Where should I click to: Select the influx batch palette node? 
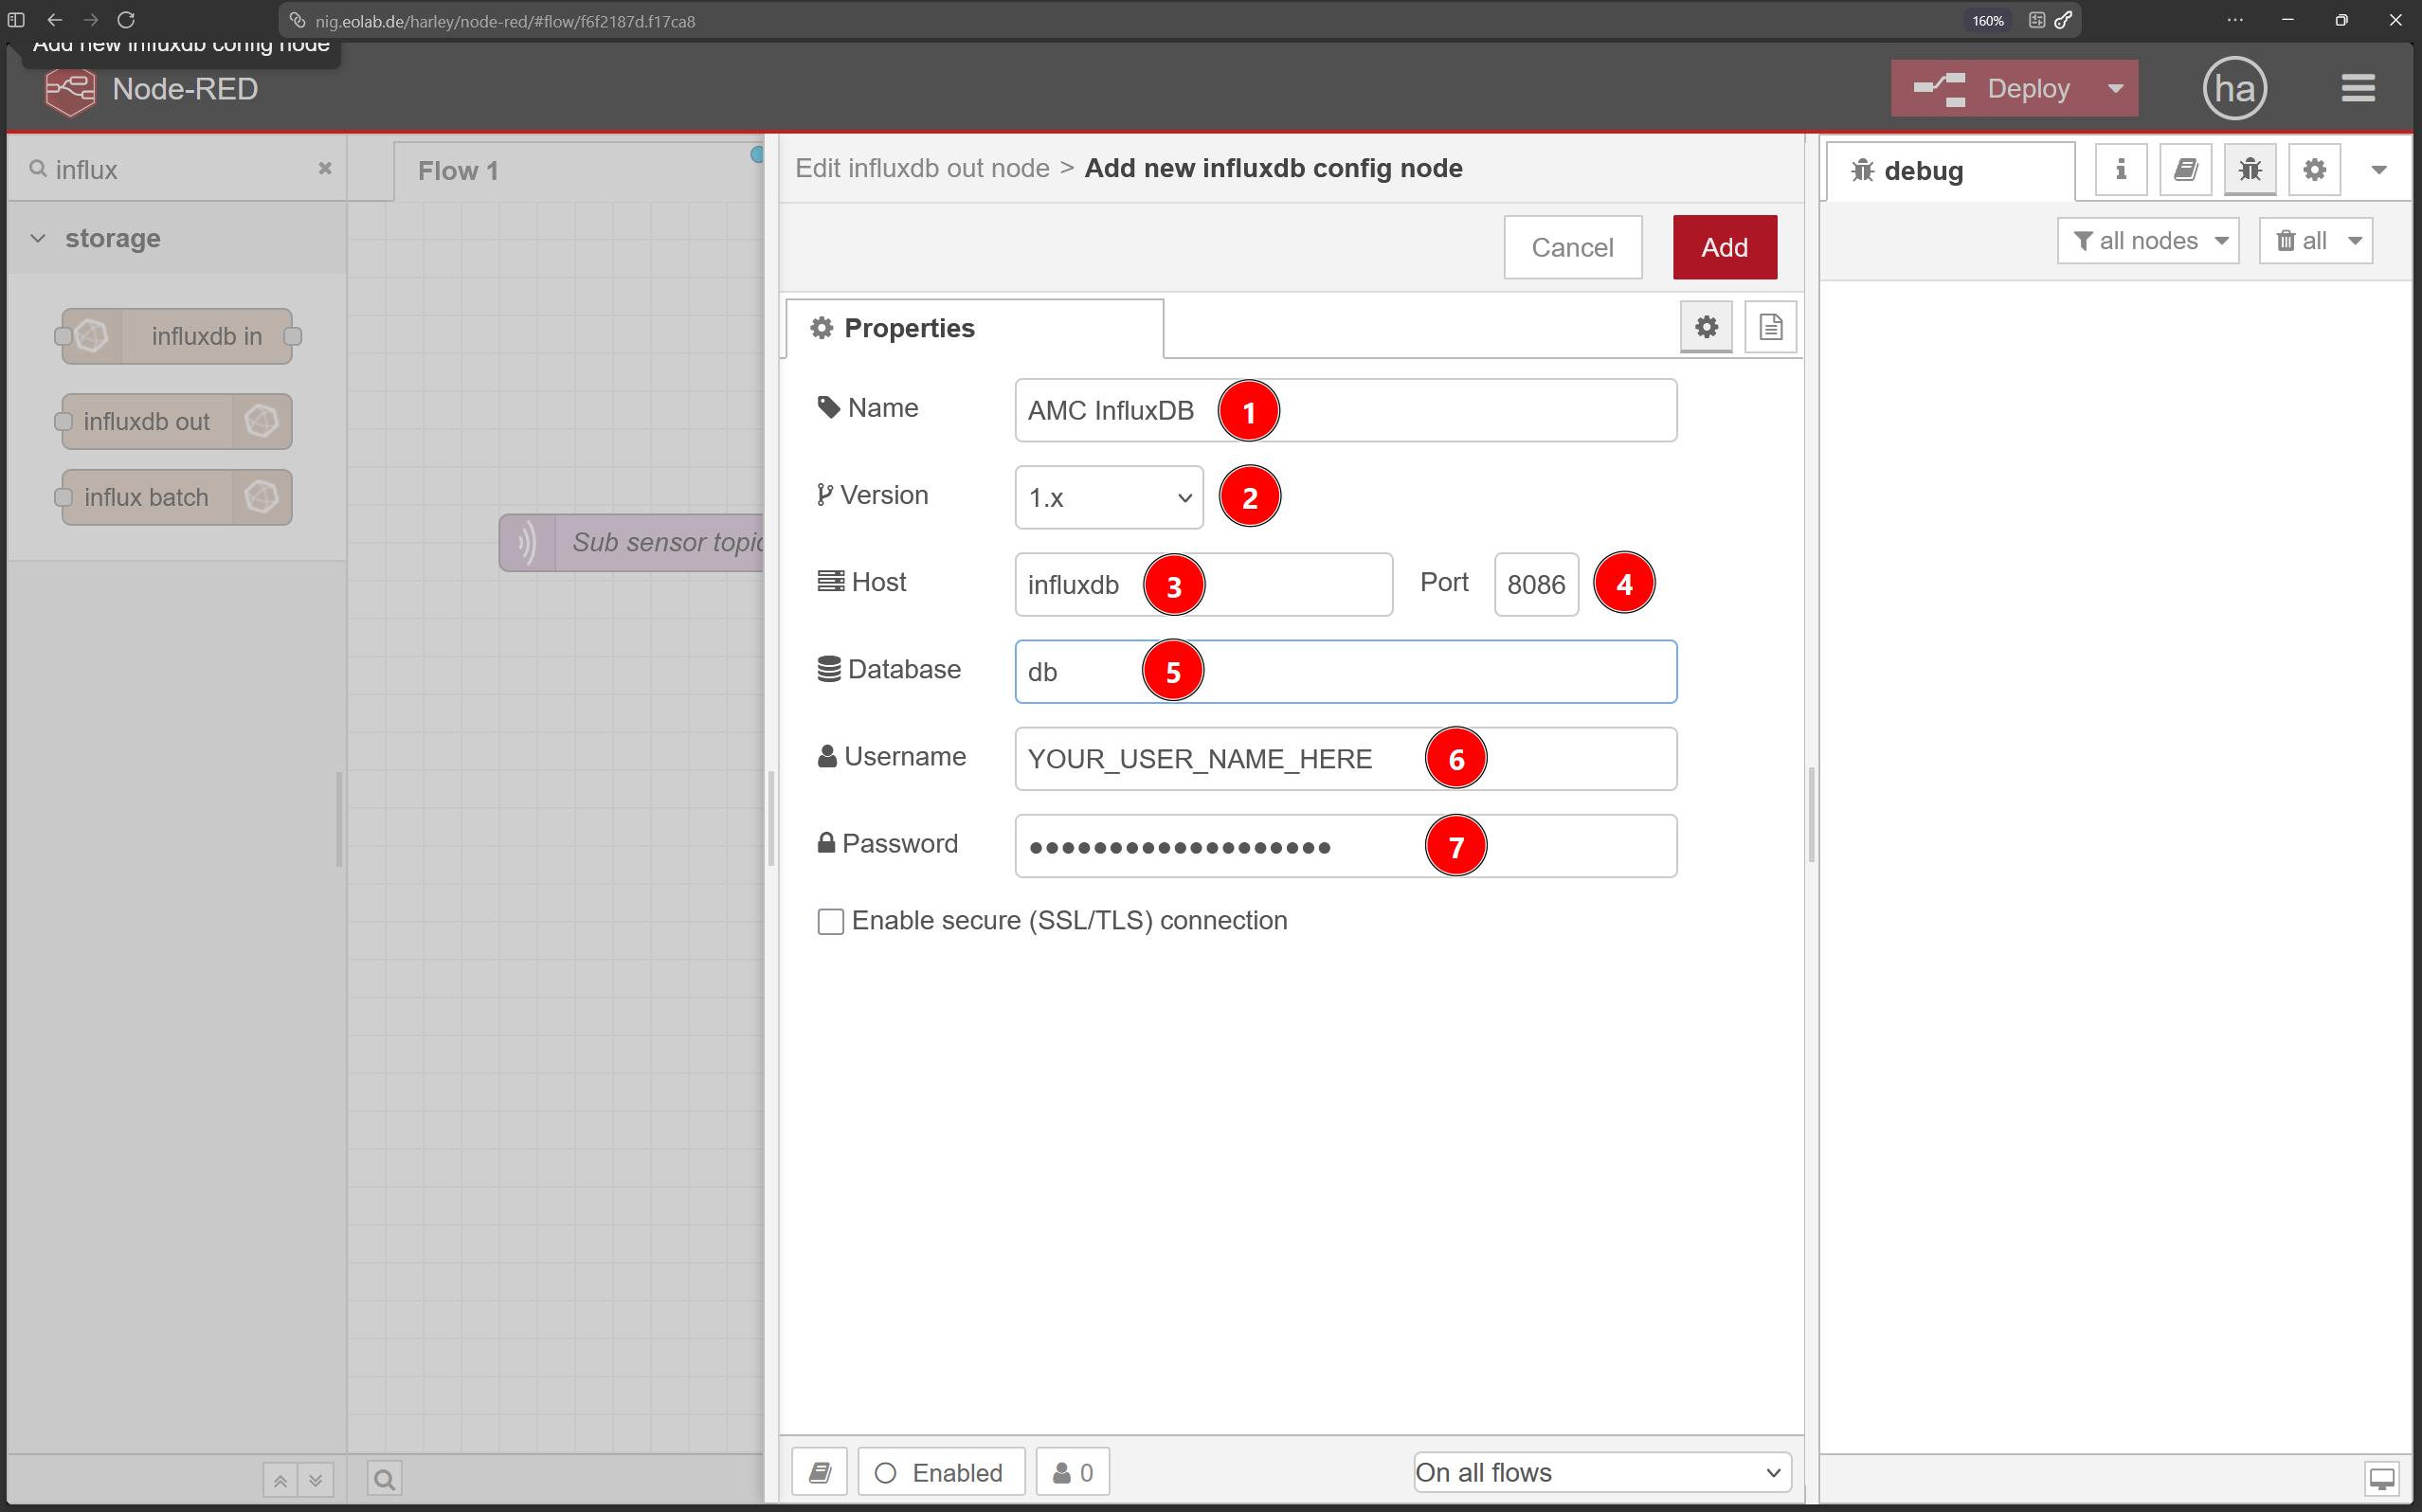coord(177,497)
